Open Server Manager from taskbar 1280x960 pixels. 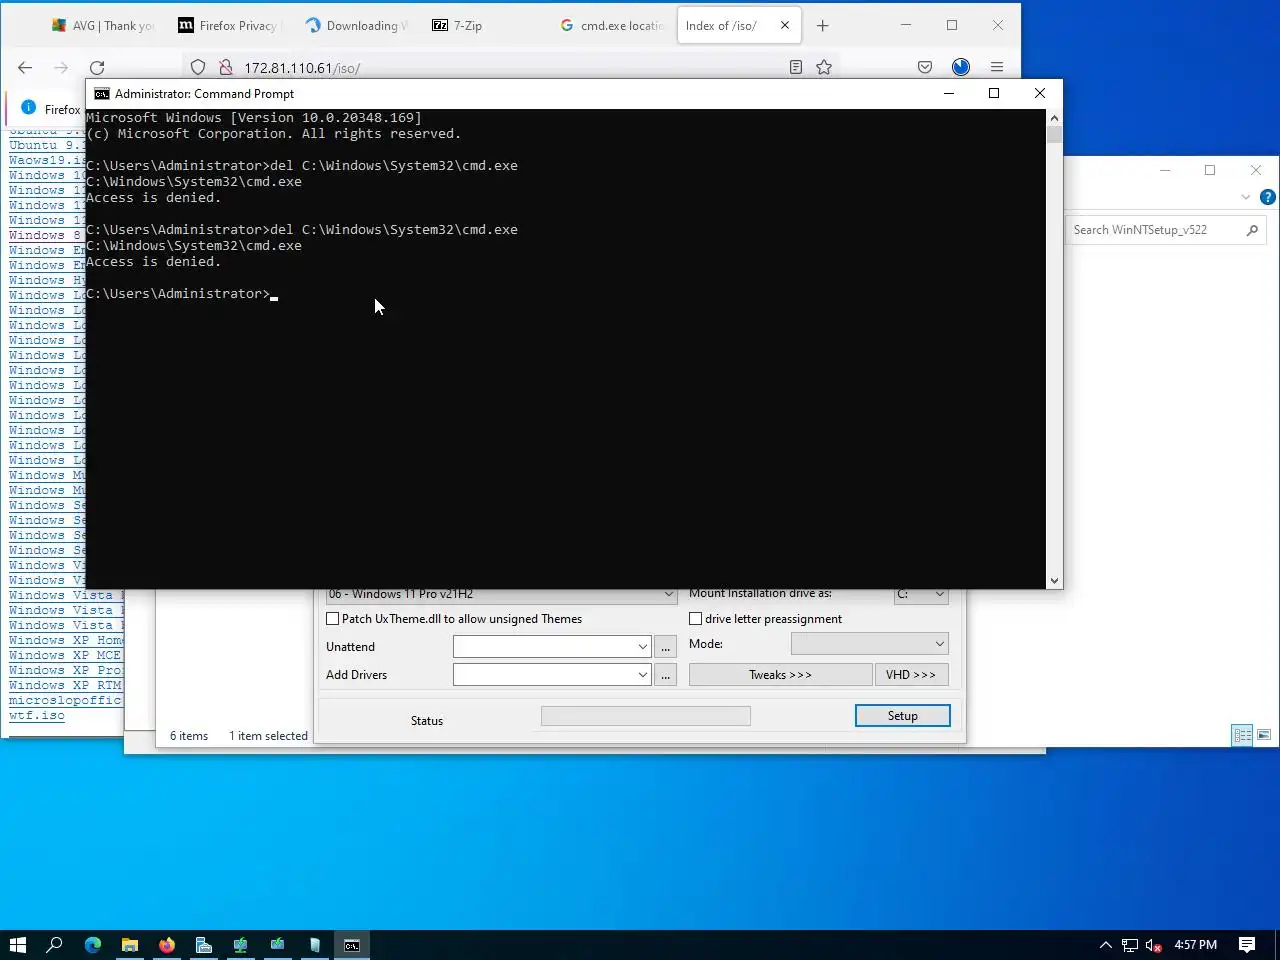(x=204, y=945)
